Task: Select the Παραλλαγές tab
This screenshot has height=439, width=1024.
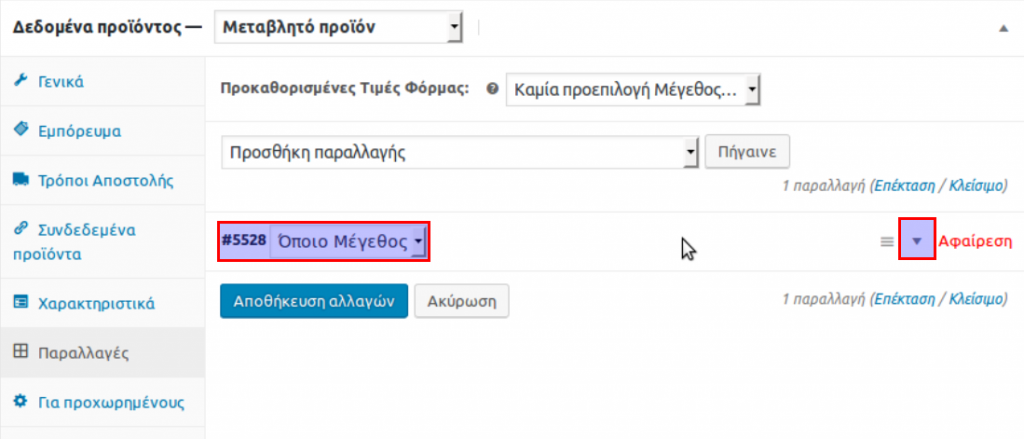Action: (84, 352)
